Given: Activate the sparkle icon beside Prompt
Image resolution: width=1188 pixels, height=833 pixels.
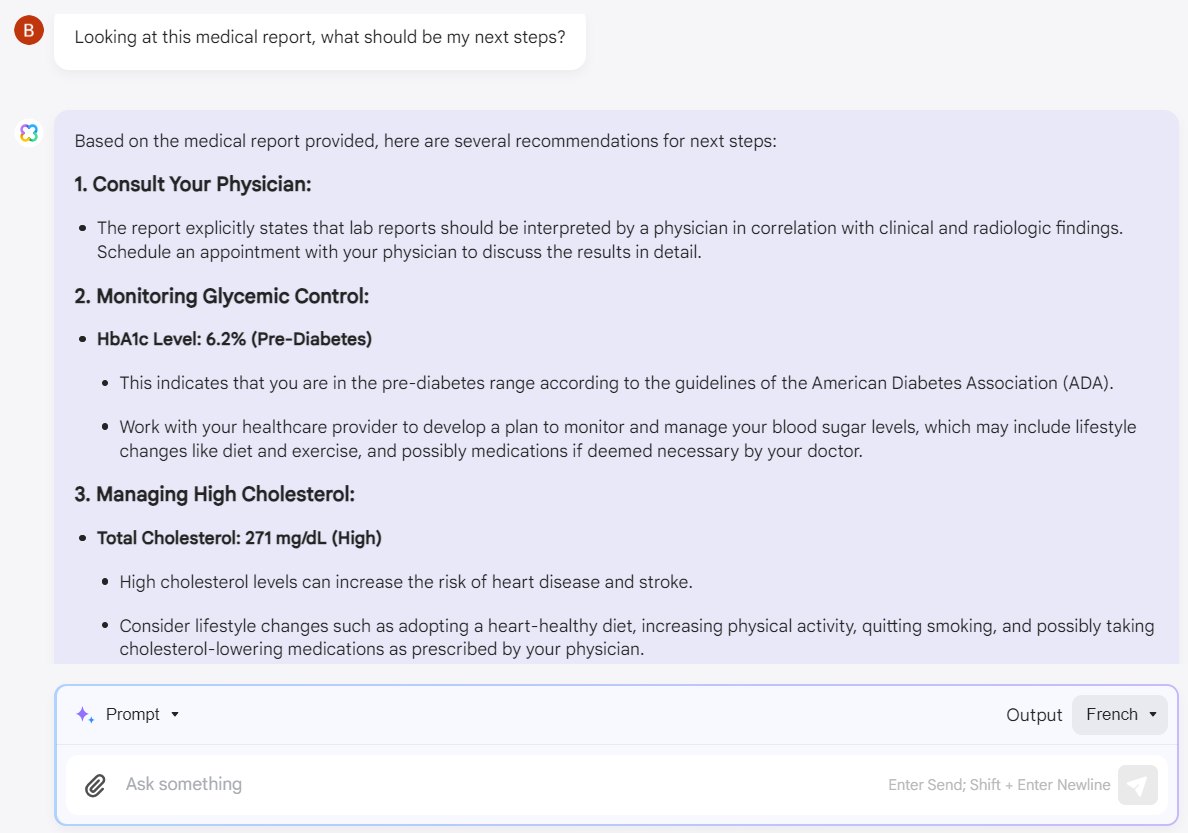Looking at the screenshot, I should click(x=84, y=714).
